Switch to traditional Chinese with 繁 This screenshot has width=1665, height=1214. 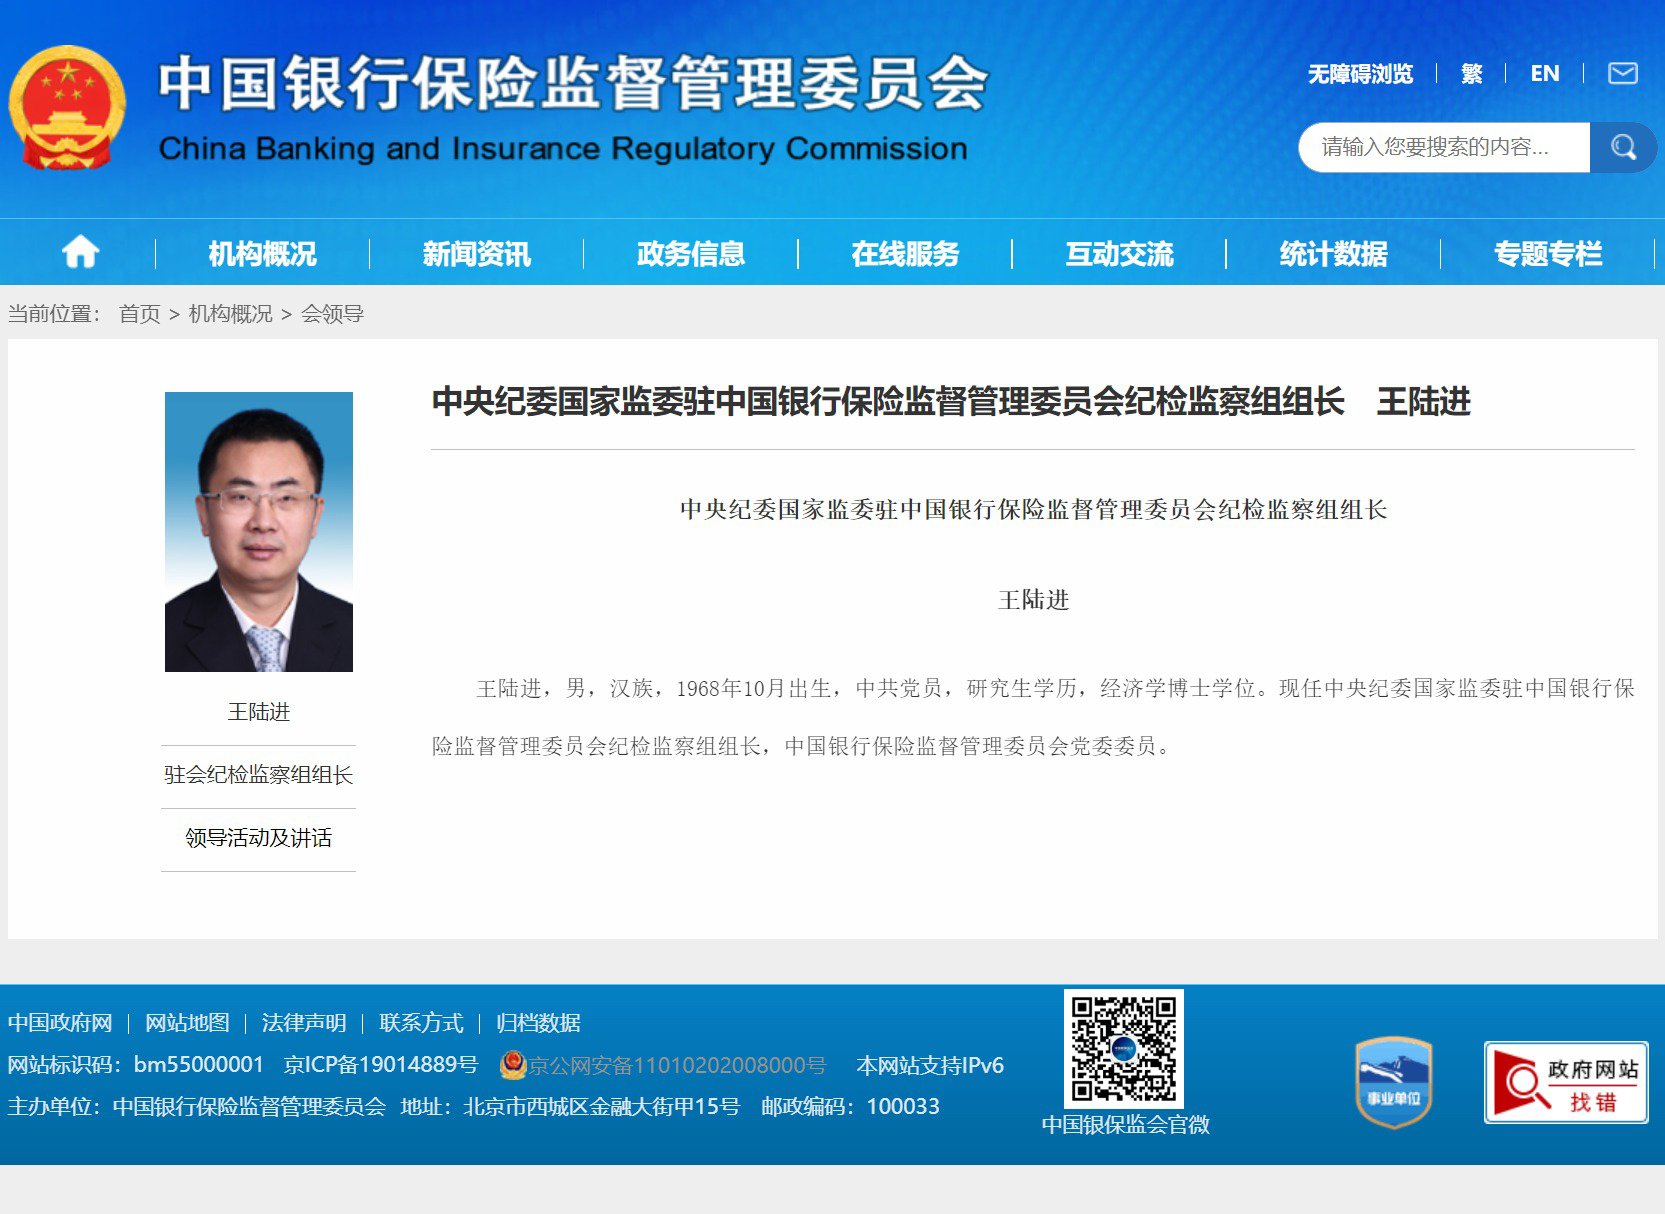pyautogui.click(x=1471, y=73)
